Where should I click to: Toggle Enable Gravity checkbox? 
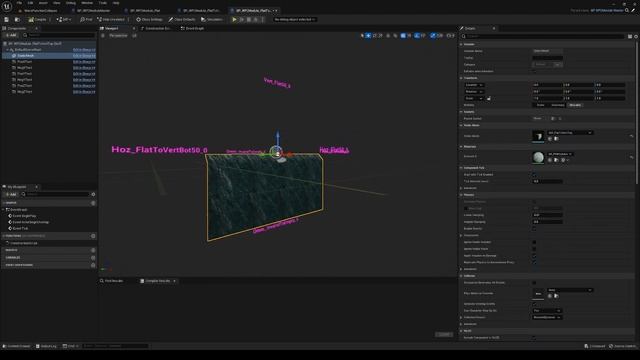[x=534, y=229]
